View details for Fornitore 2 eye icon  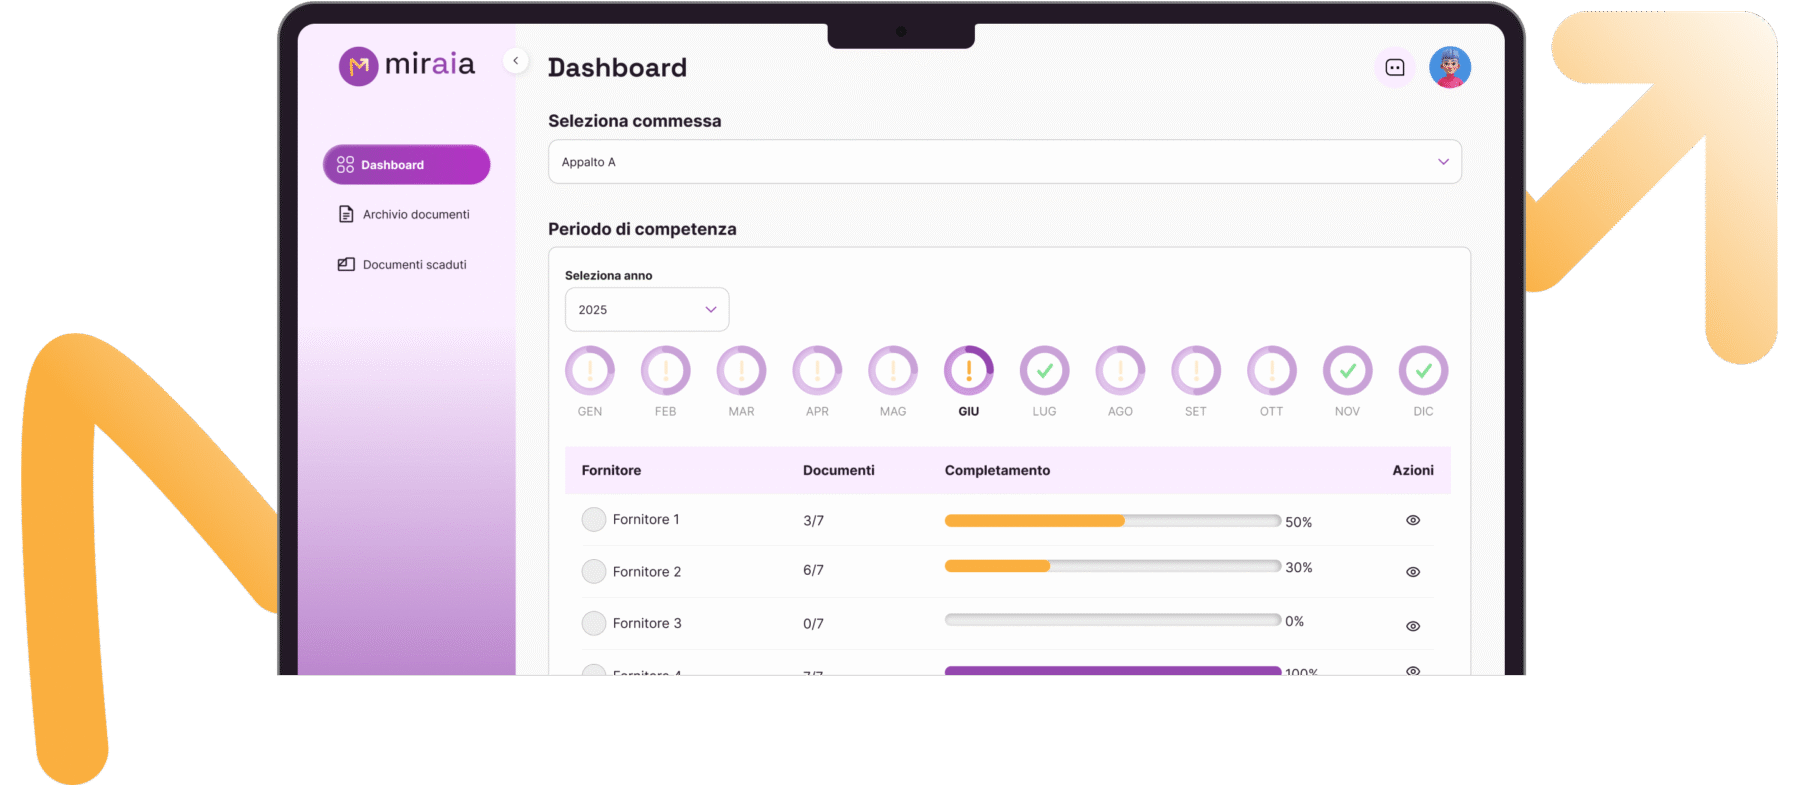(1413, 572)
